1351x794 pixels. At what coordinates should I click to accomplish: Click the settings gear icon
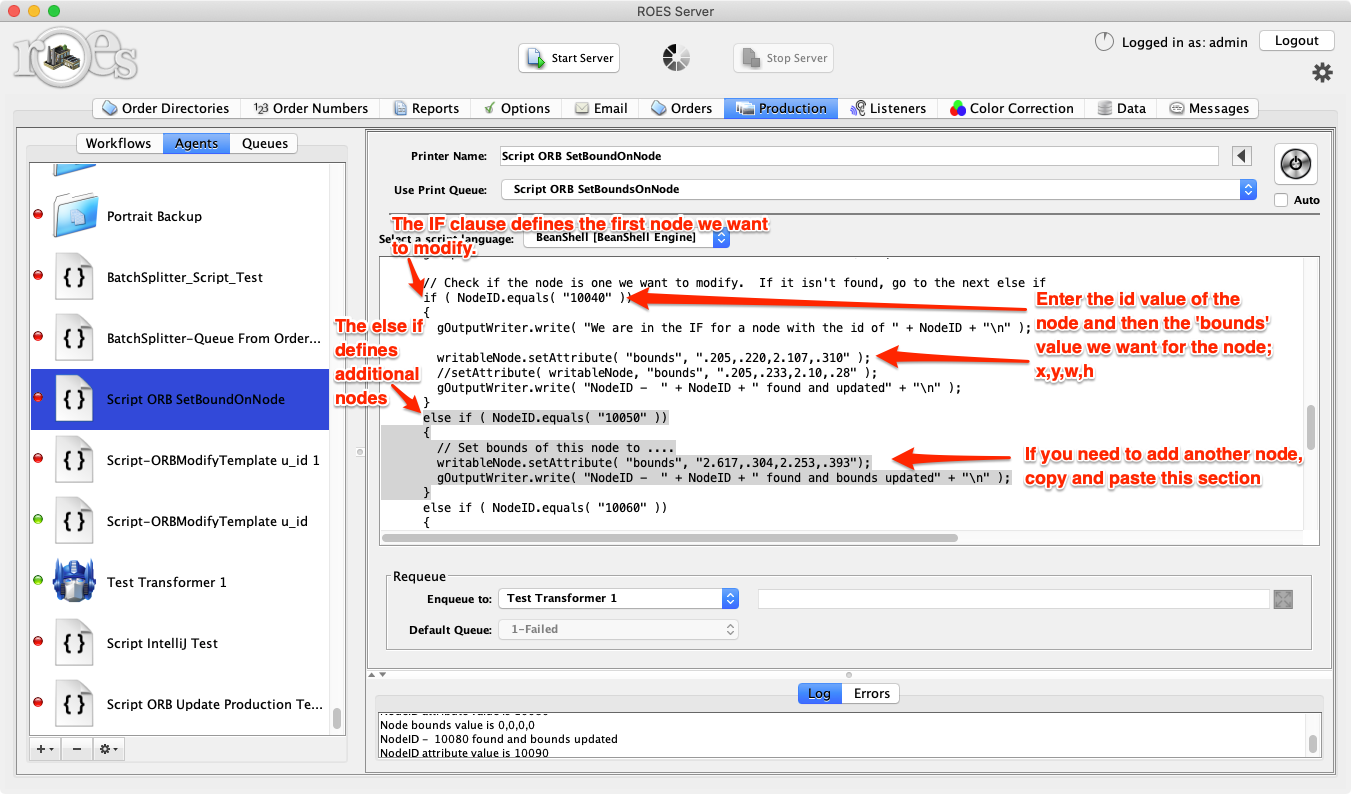tap(1322, 73)
